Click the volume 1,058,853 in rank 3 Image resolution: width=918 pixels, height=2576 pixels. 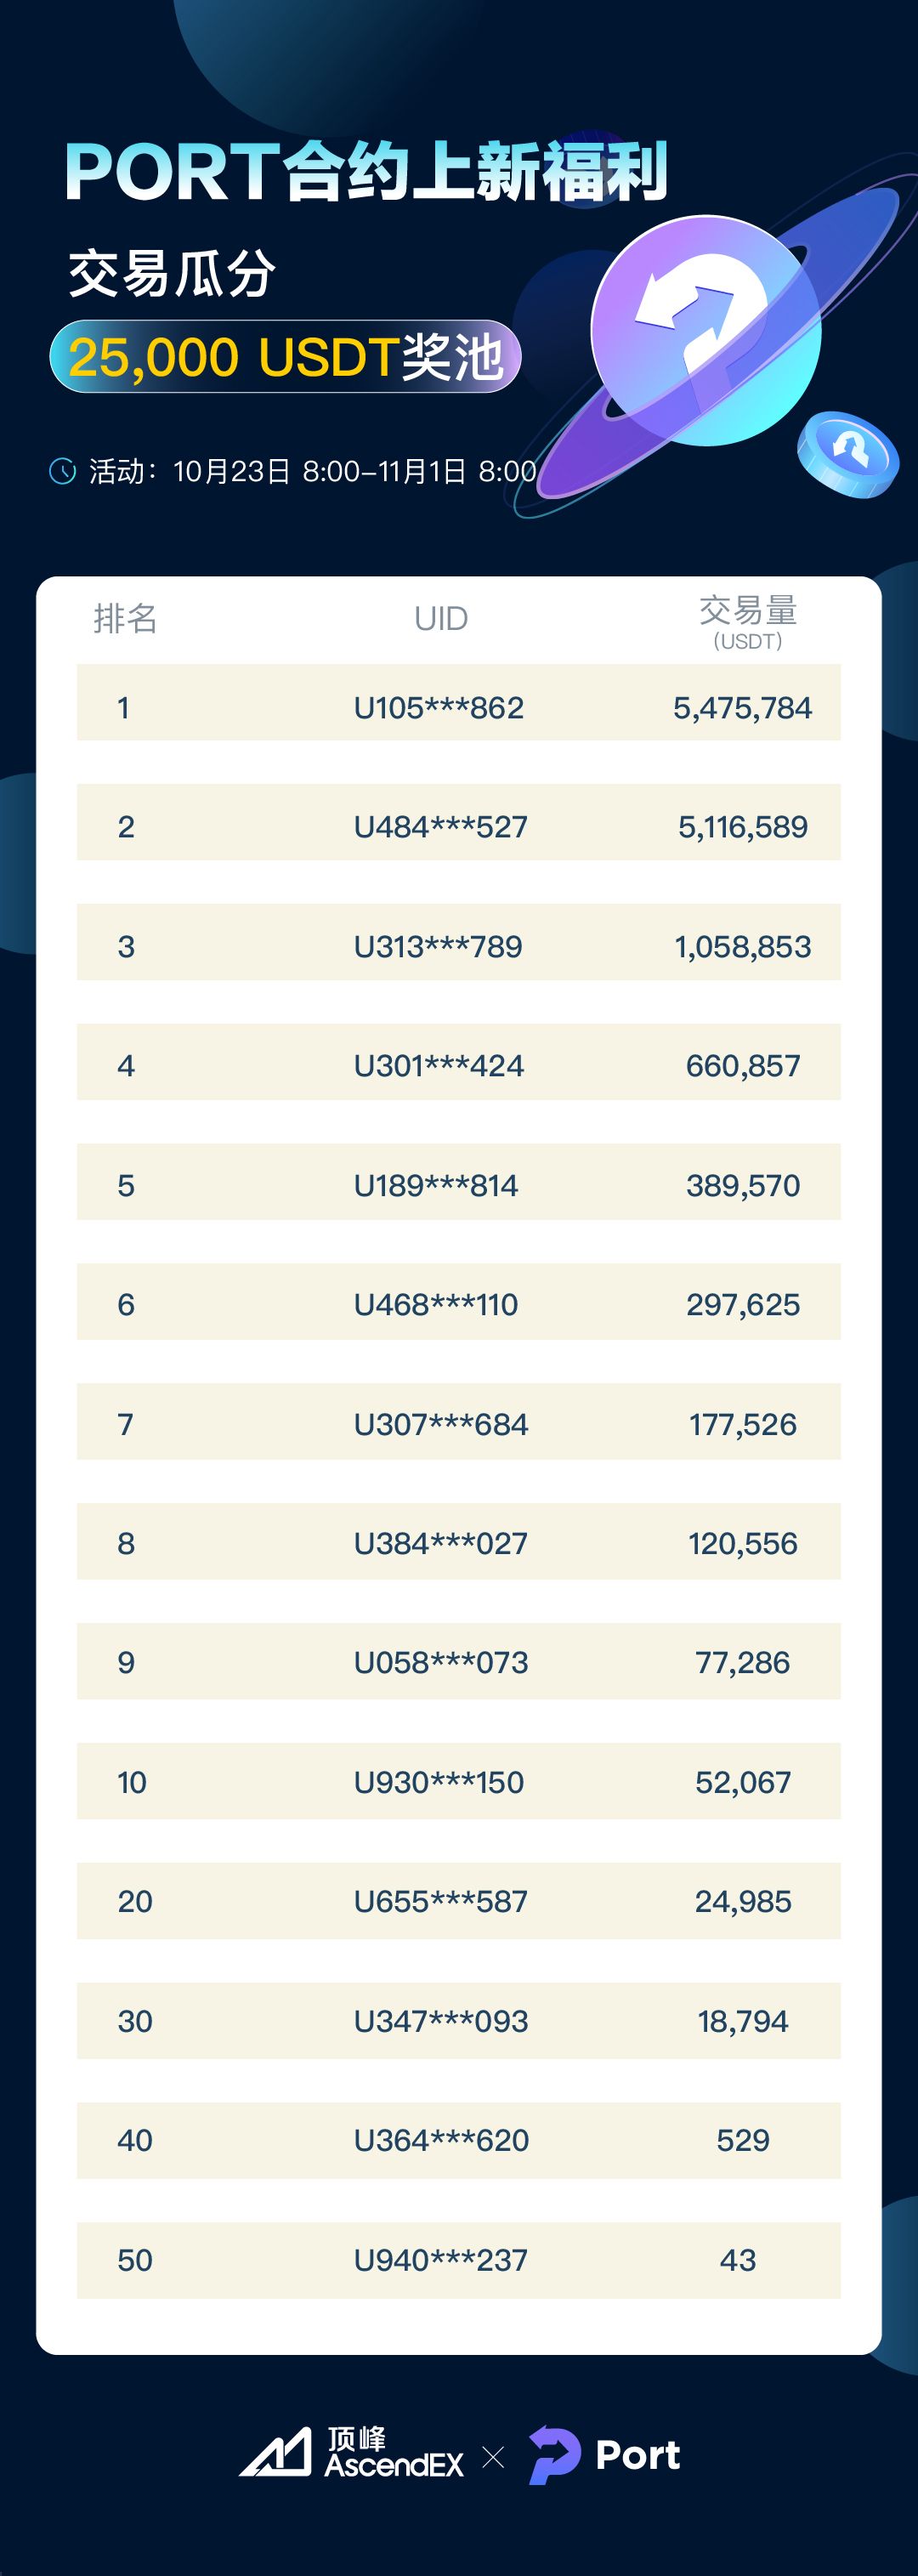coord(743,947)
